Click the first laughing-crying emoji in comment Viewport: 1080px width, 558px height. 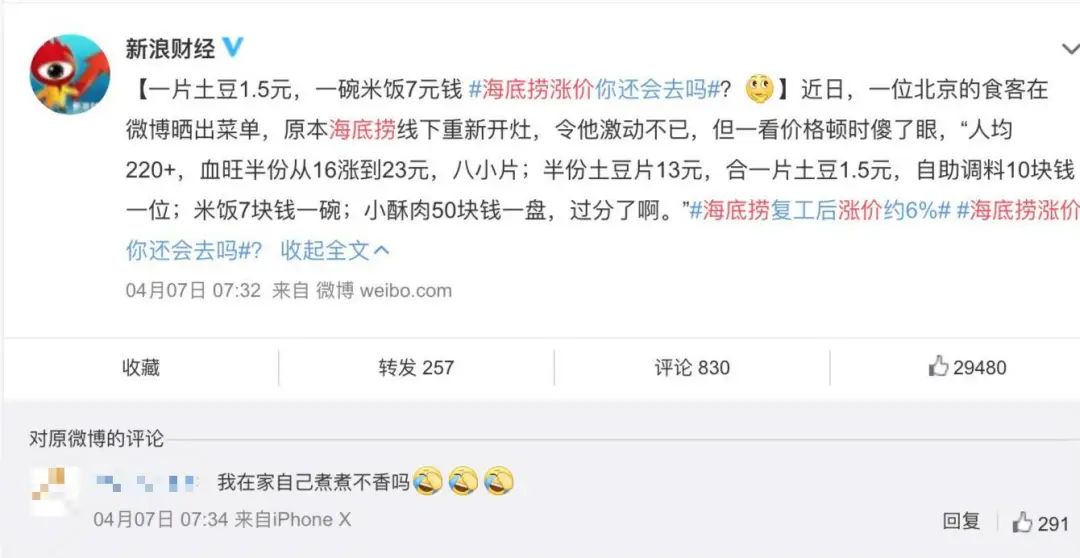click(428, 481)
